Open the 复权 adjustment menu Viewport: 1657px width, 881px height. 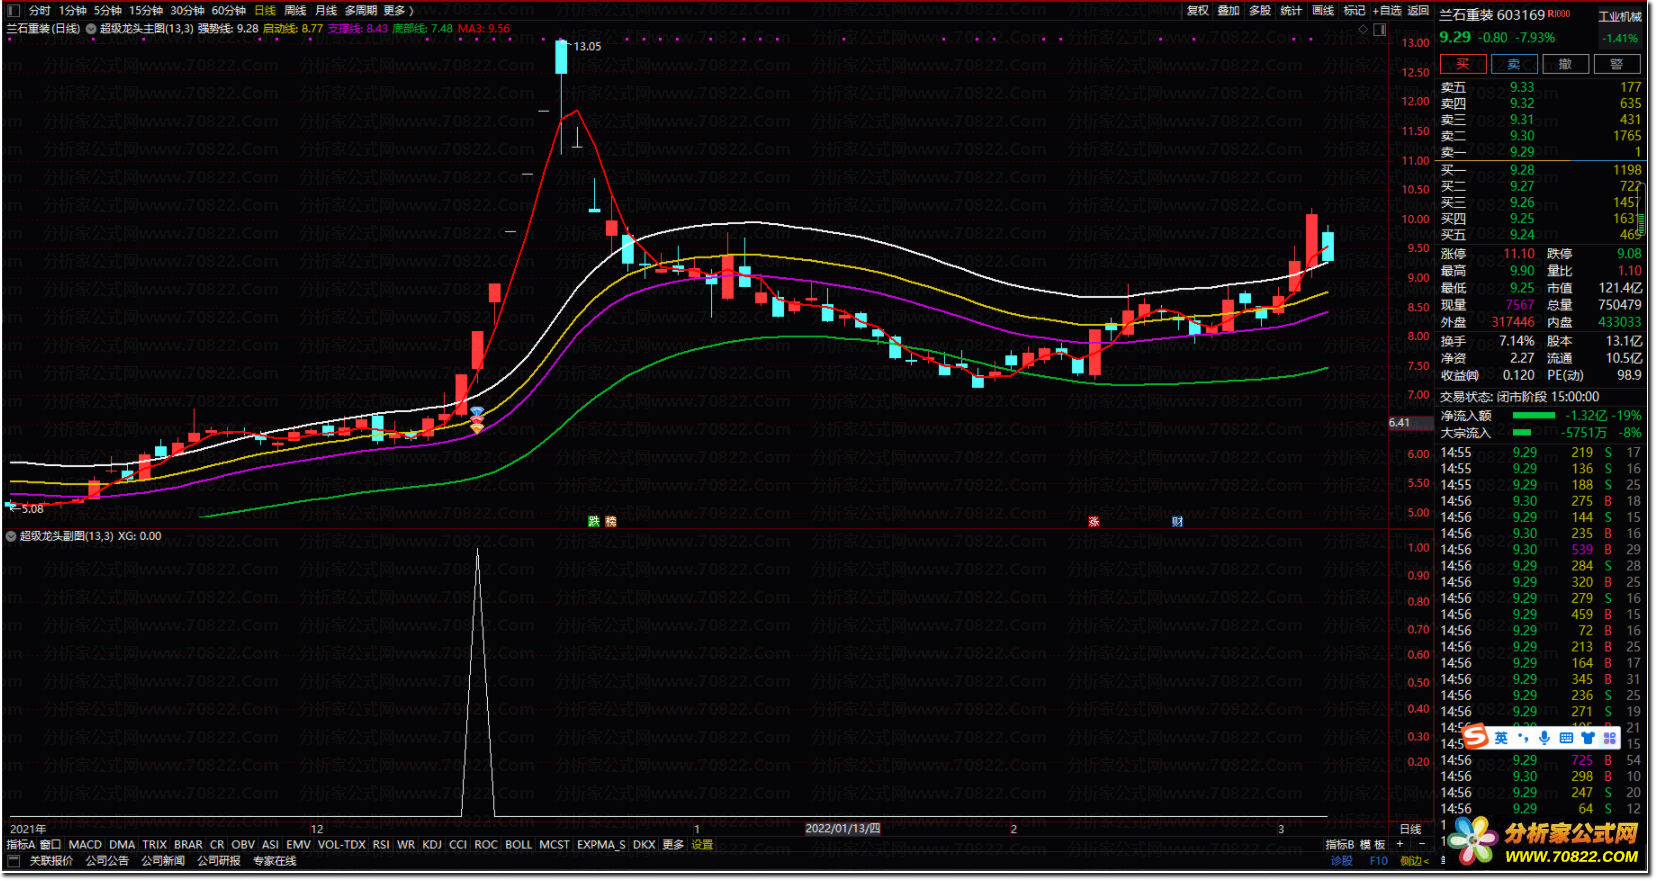click(1198, 10)
